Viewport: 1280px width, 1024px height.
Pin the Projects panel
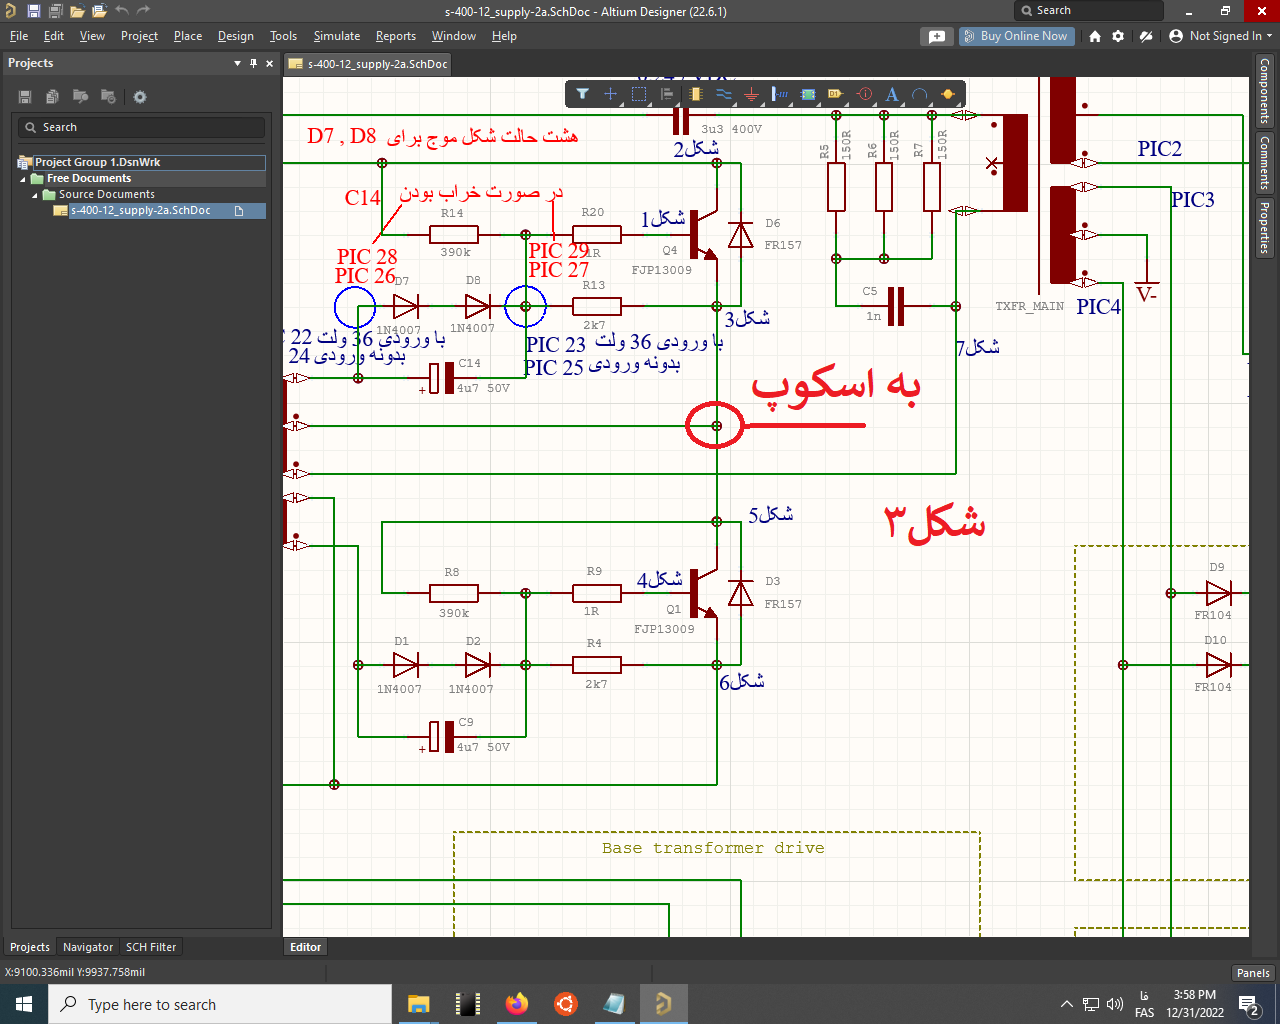[253, 63]
